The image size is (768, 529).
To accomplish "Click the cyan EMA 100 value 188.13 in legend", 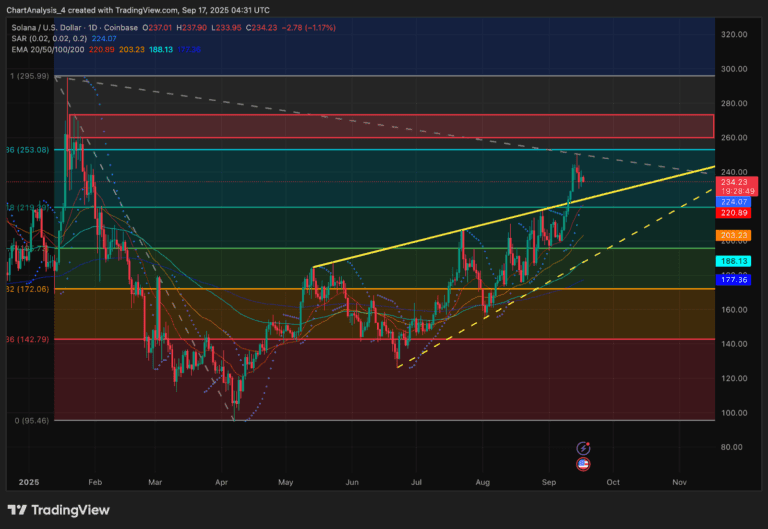I will coord(161,49).
